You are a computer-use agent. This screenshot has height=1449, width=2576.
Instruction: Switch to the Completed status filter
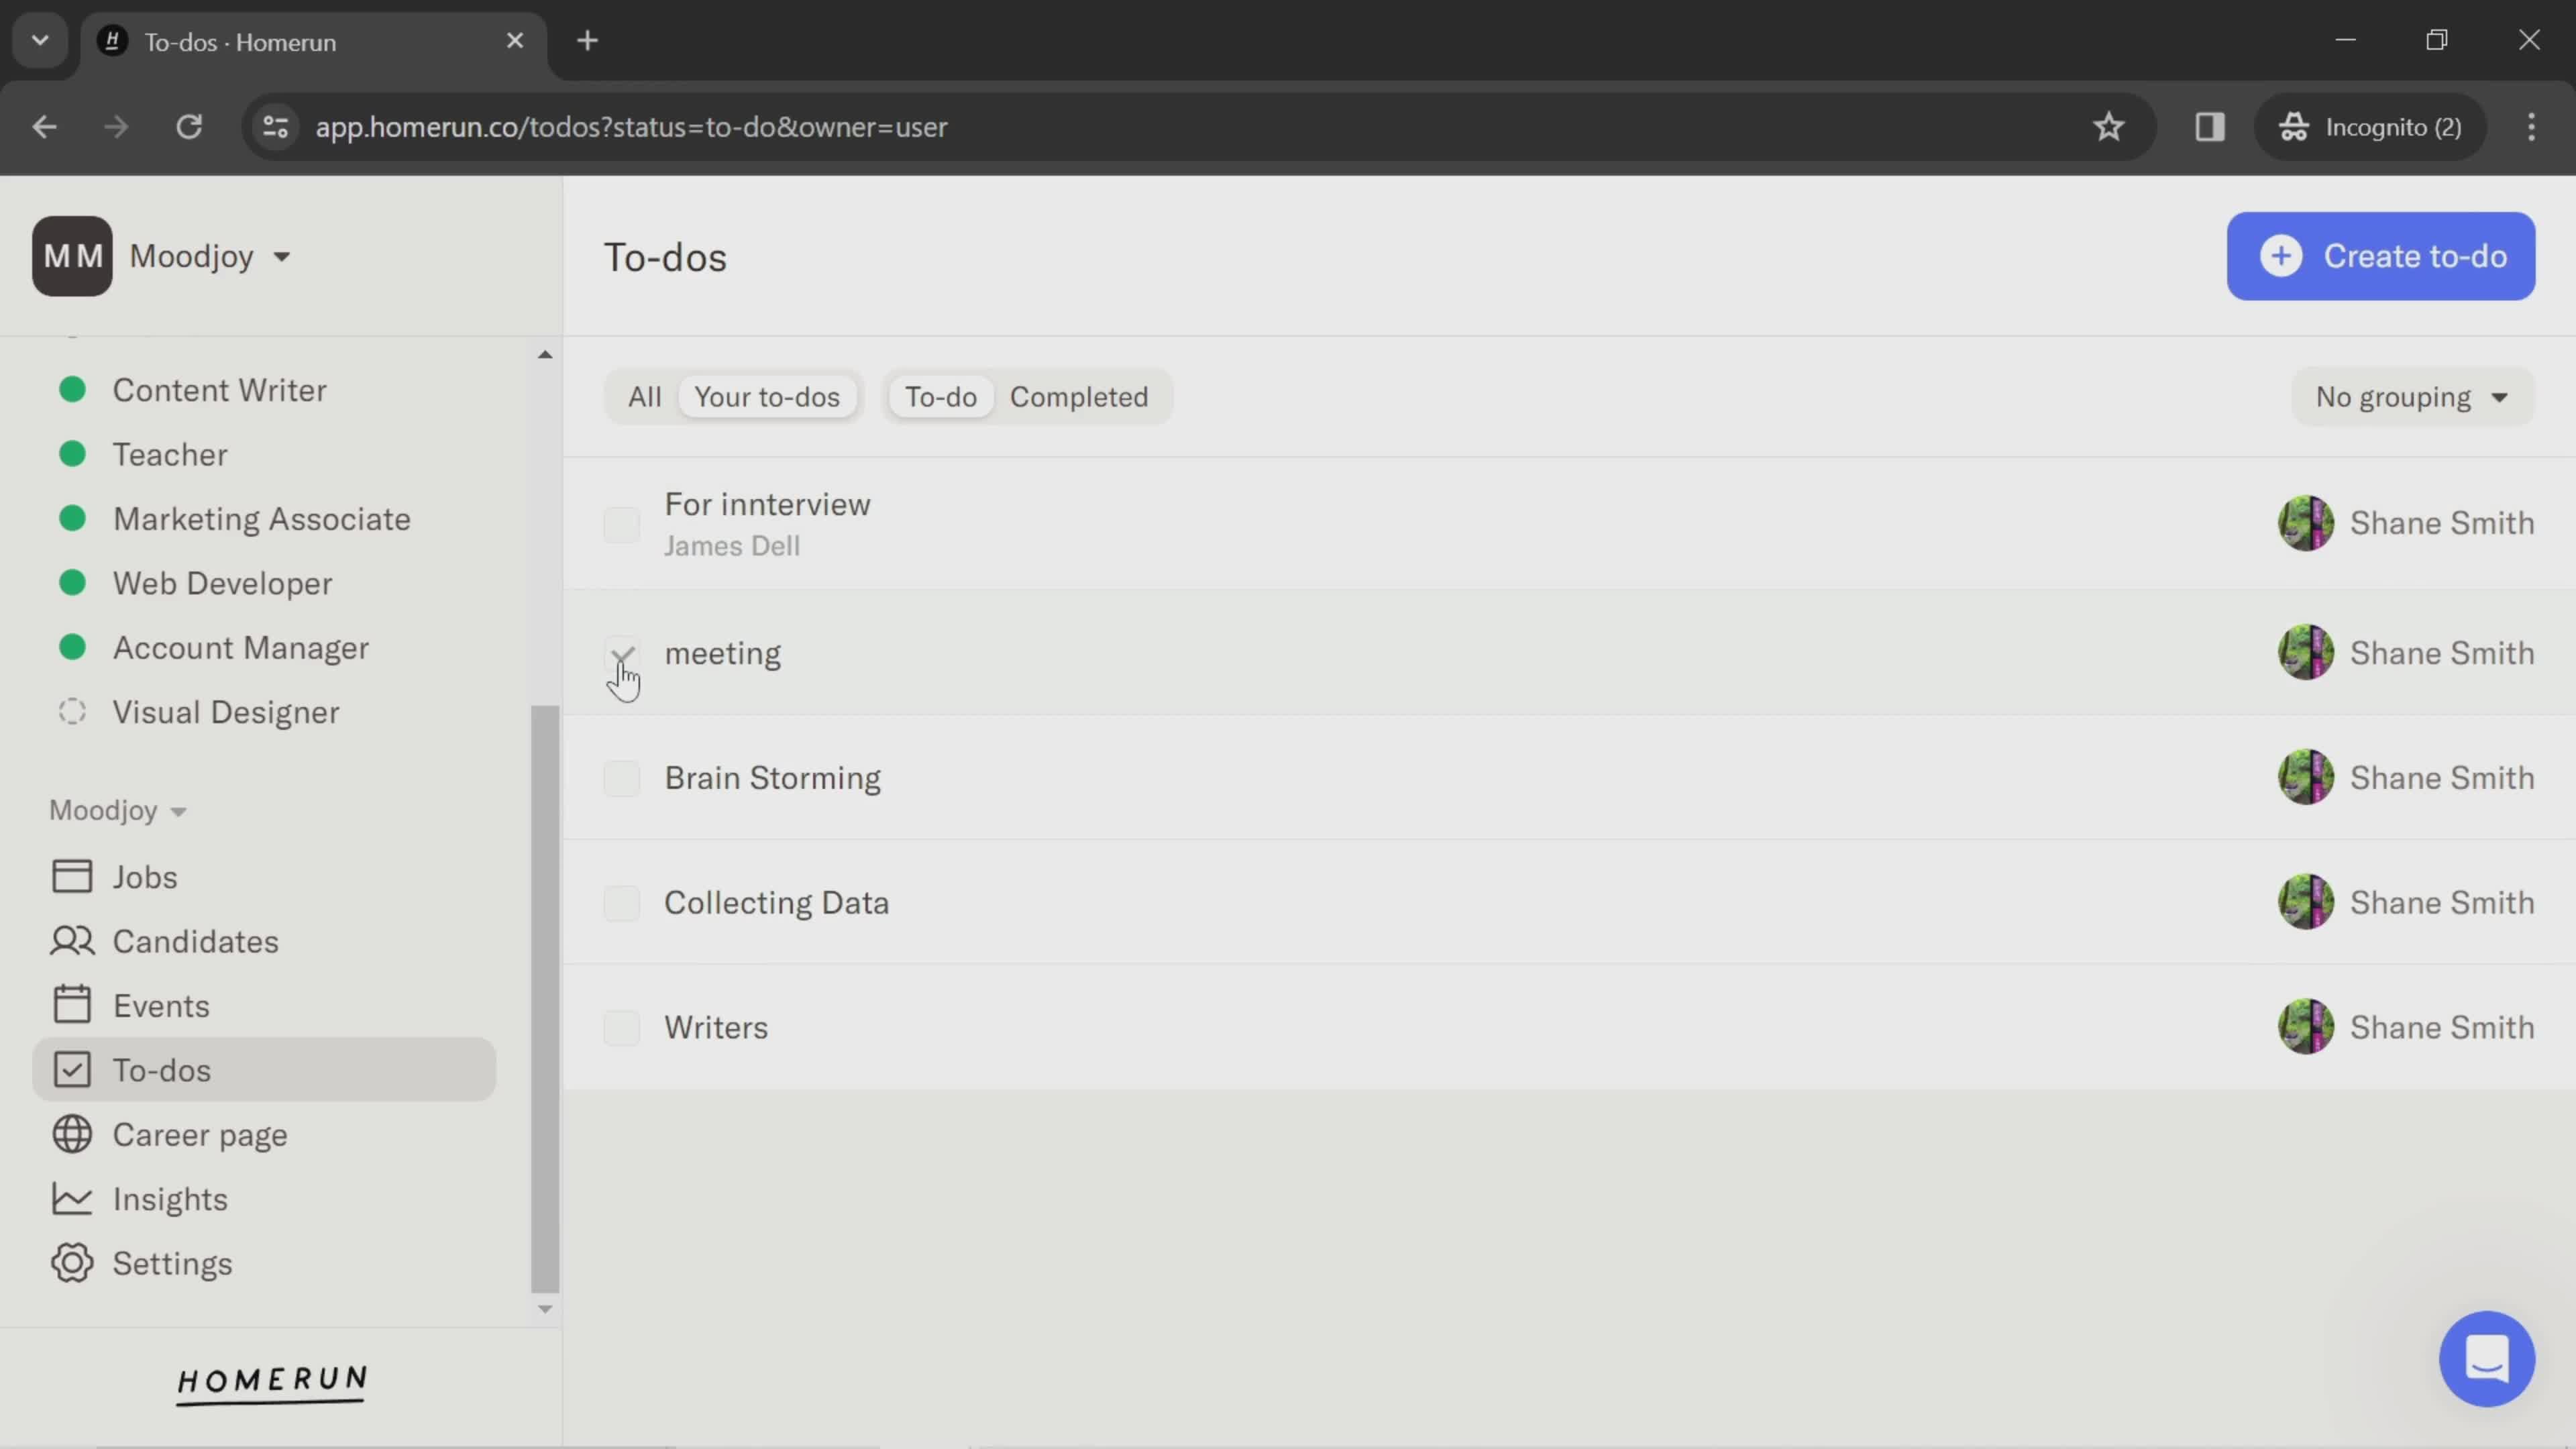click(1079, 397)
